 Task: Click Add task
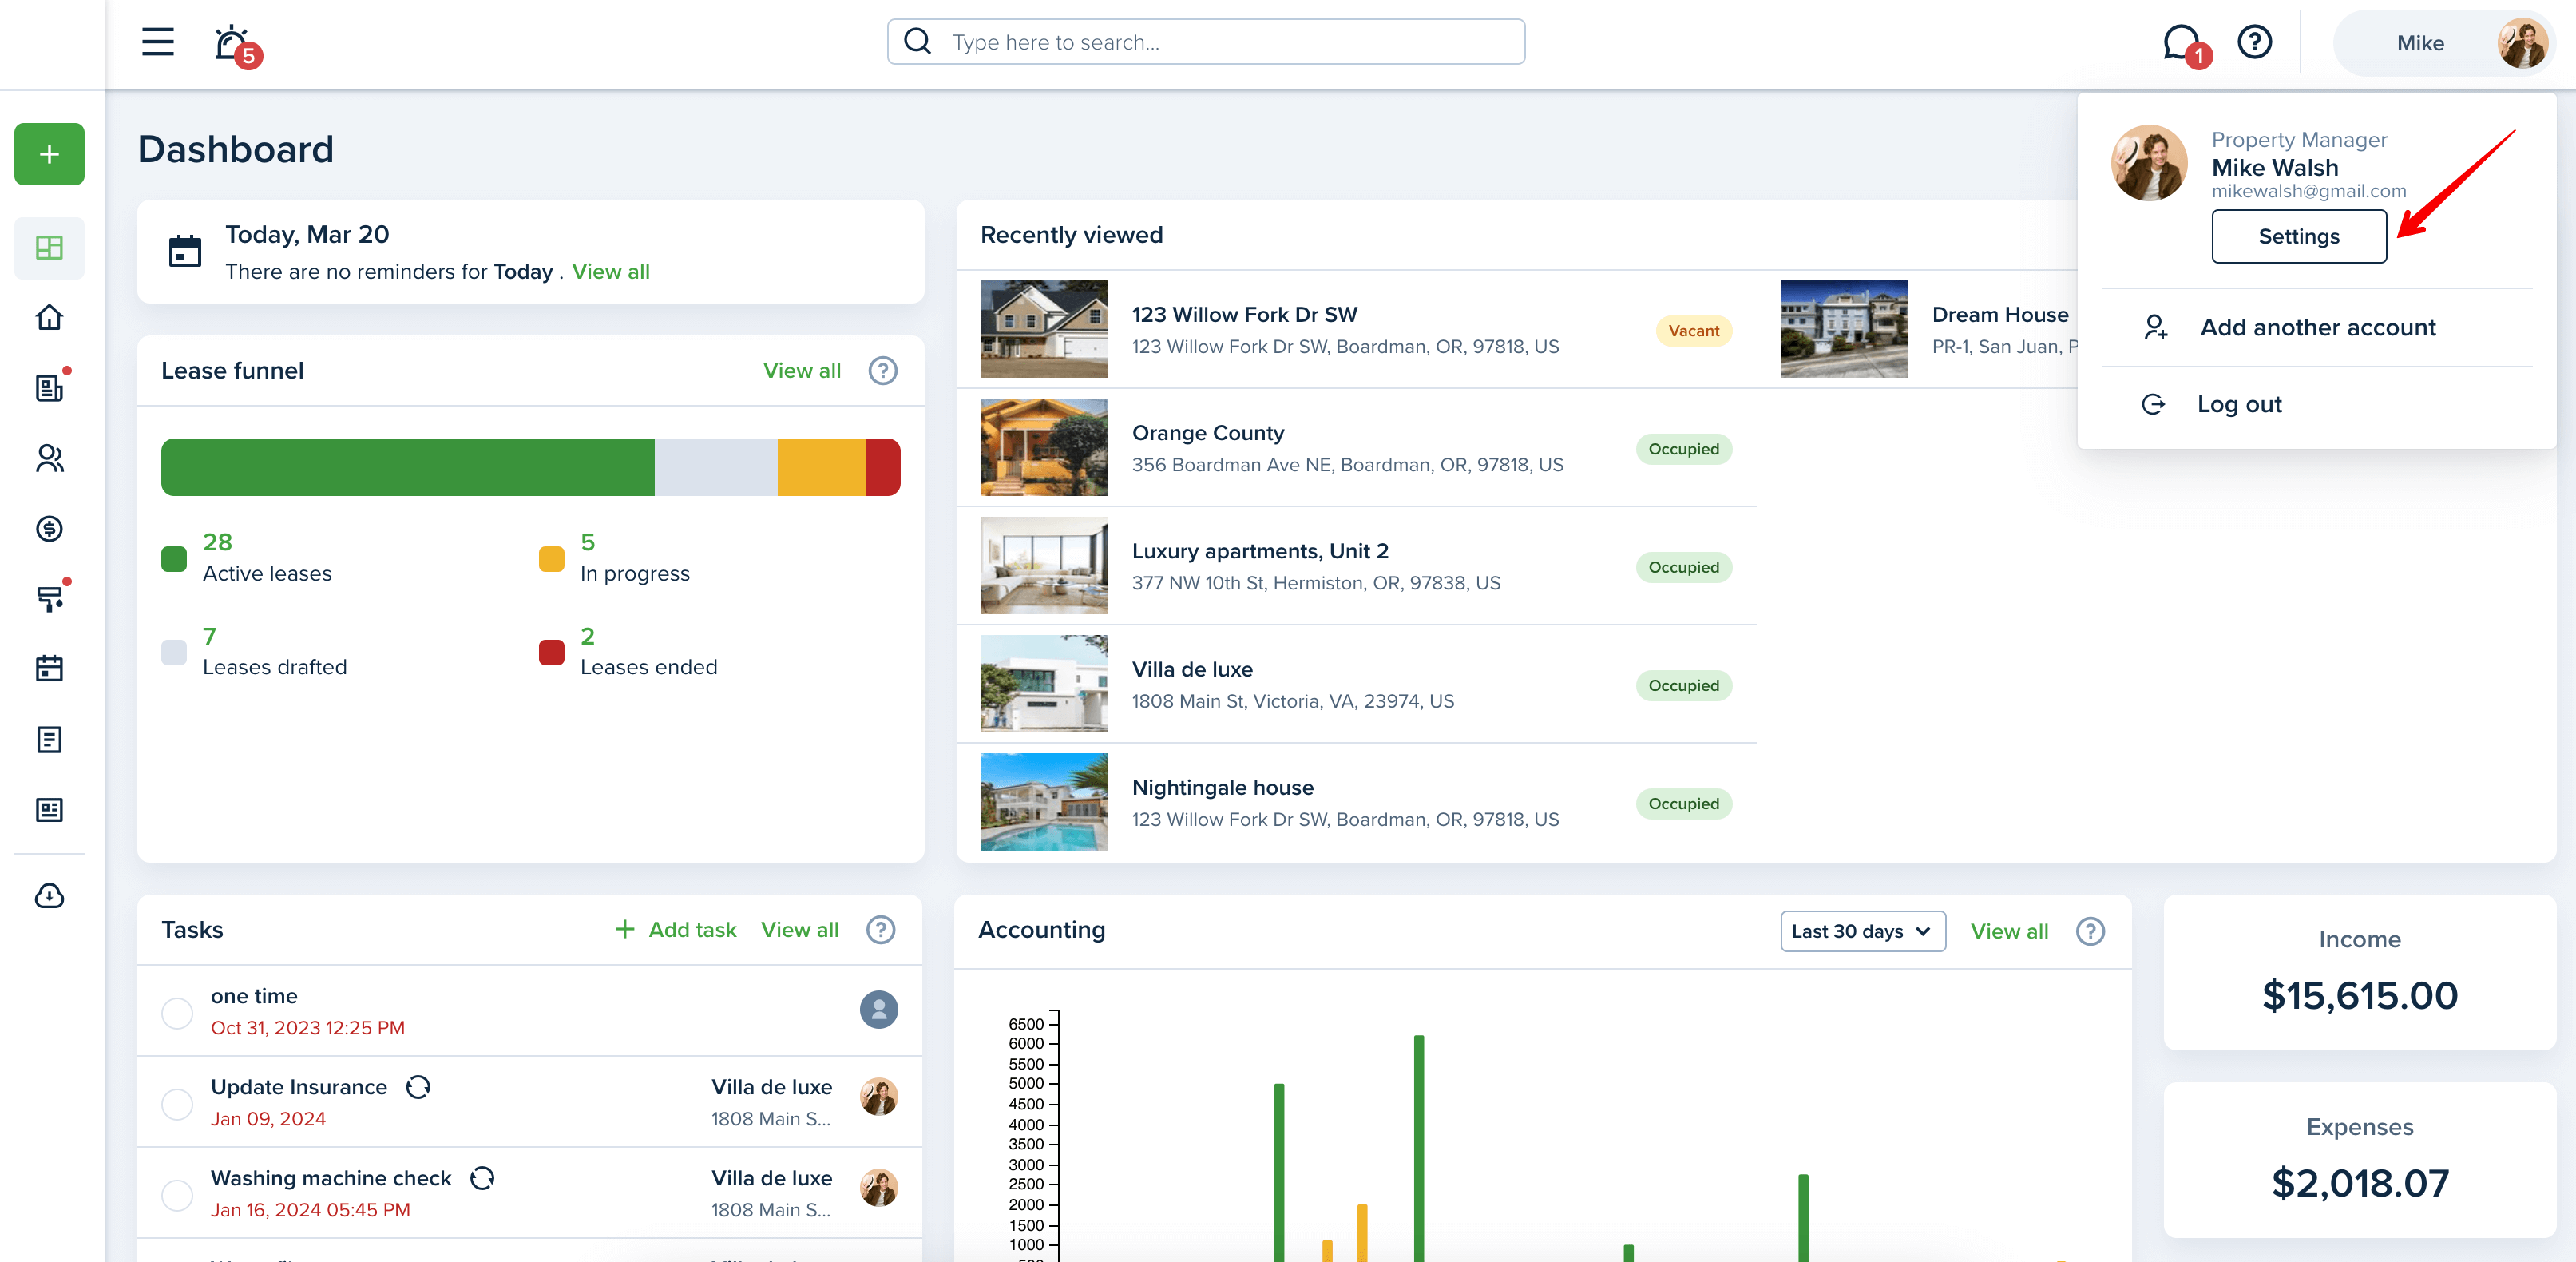[675, 930]
